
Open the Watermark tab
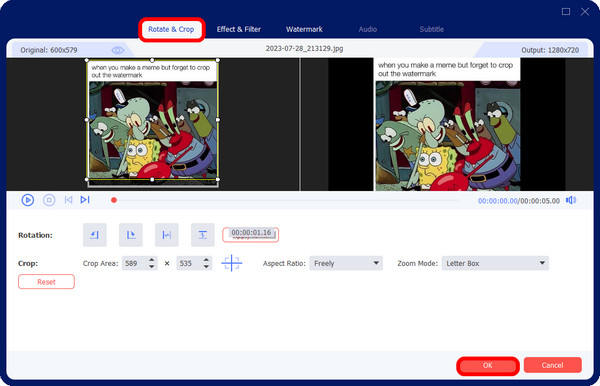pos(304,29)
